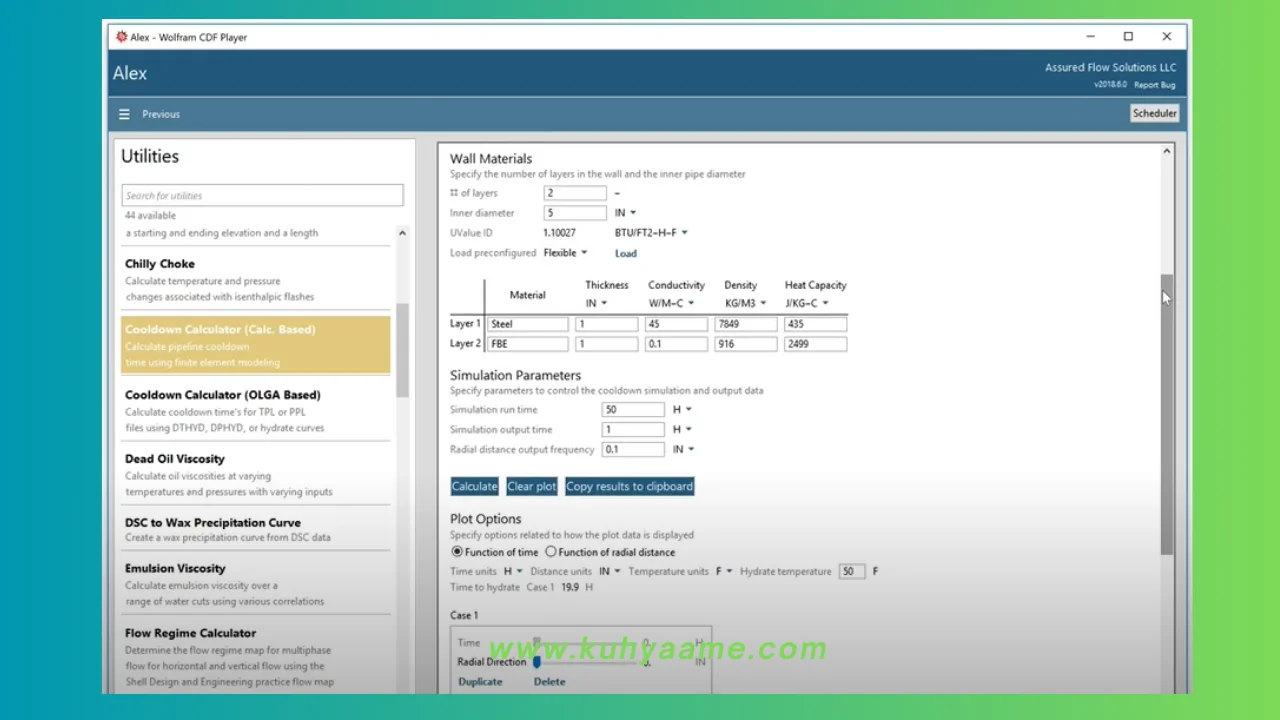Select Cooldown Calculator (OLGA Based) utility
1280x720 pixels.
(256, 411)
